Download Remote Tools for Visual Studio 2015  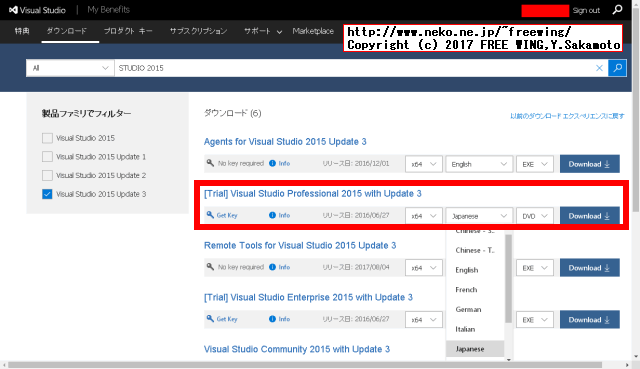pyautogui.click(x=590, y=268)
